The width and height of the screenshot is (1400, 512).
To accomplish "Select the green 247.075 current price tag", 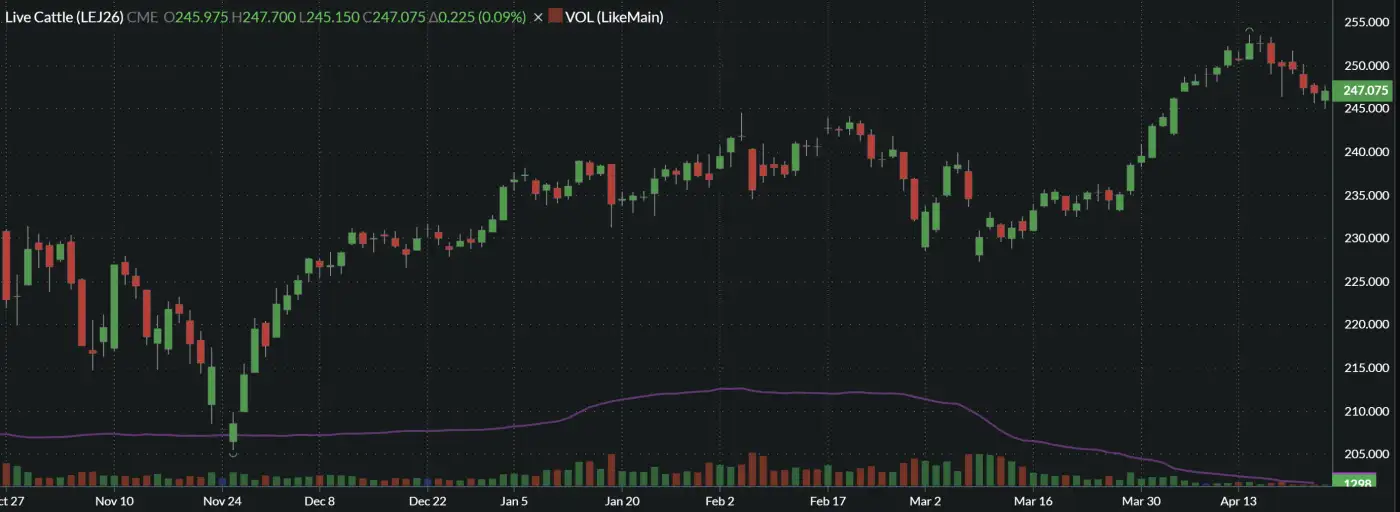I will (x=1366, y=90).
